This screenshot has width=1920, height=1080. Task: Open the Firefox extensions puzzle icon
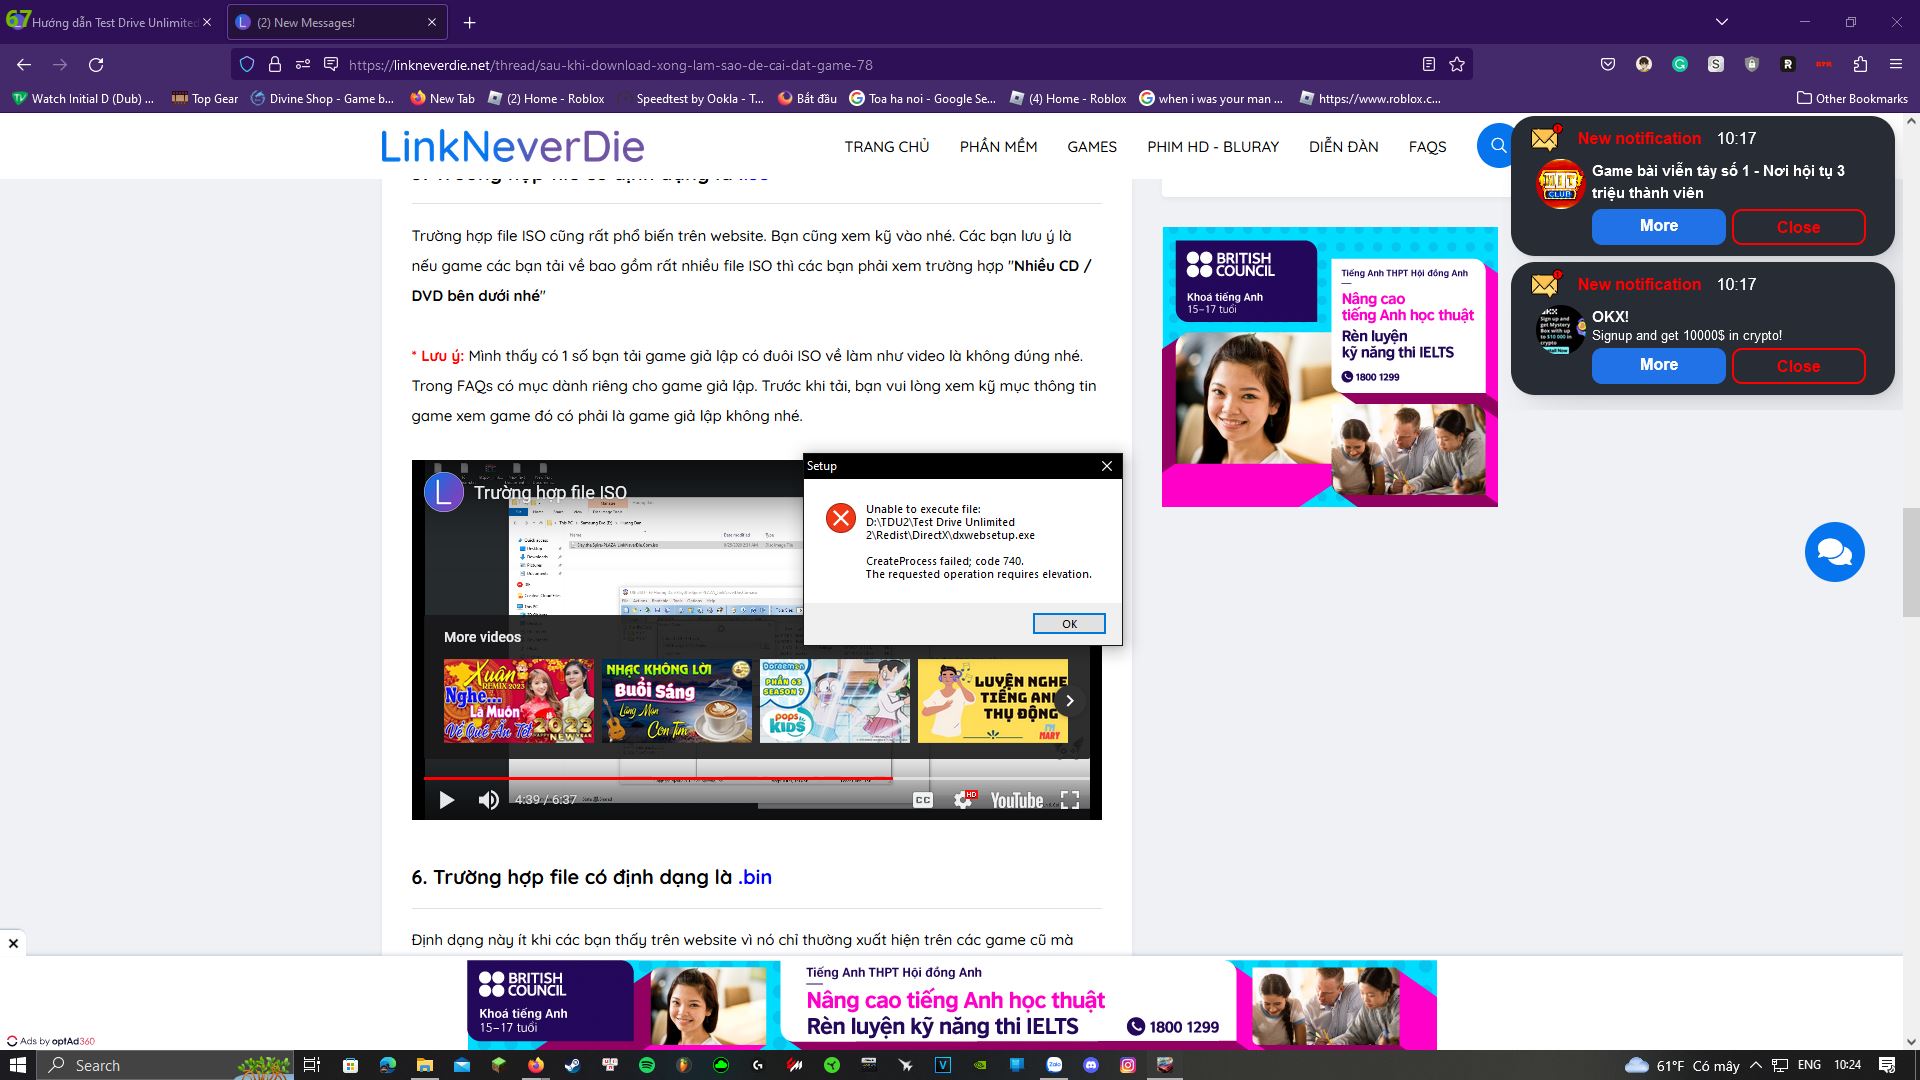point(1861,63)
